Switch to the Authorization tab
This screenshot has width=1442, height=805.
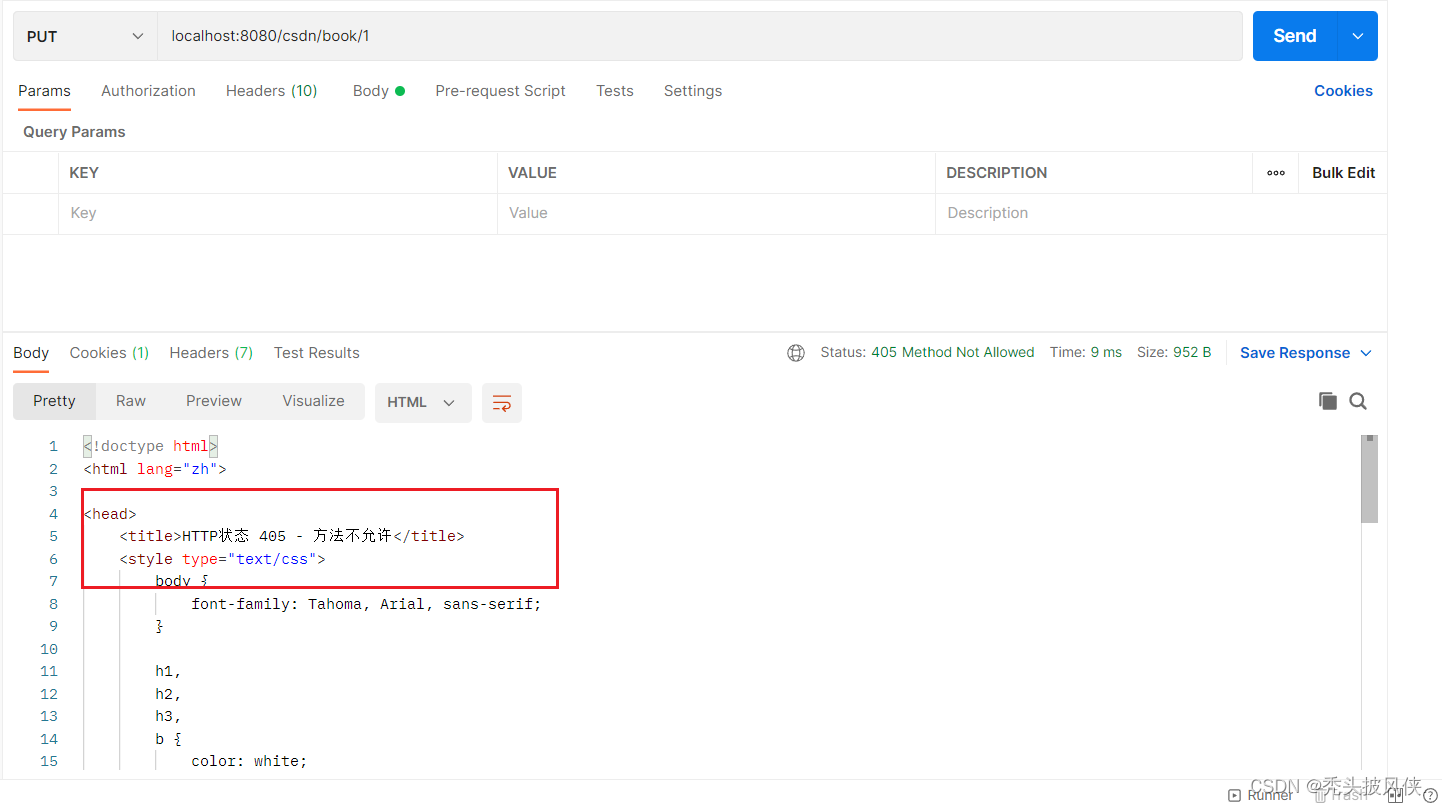point(148,91)
